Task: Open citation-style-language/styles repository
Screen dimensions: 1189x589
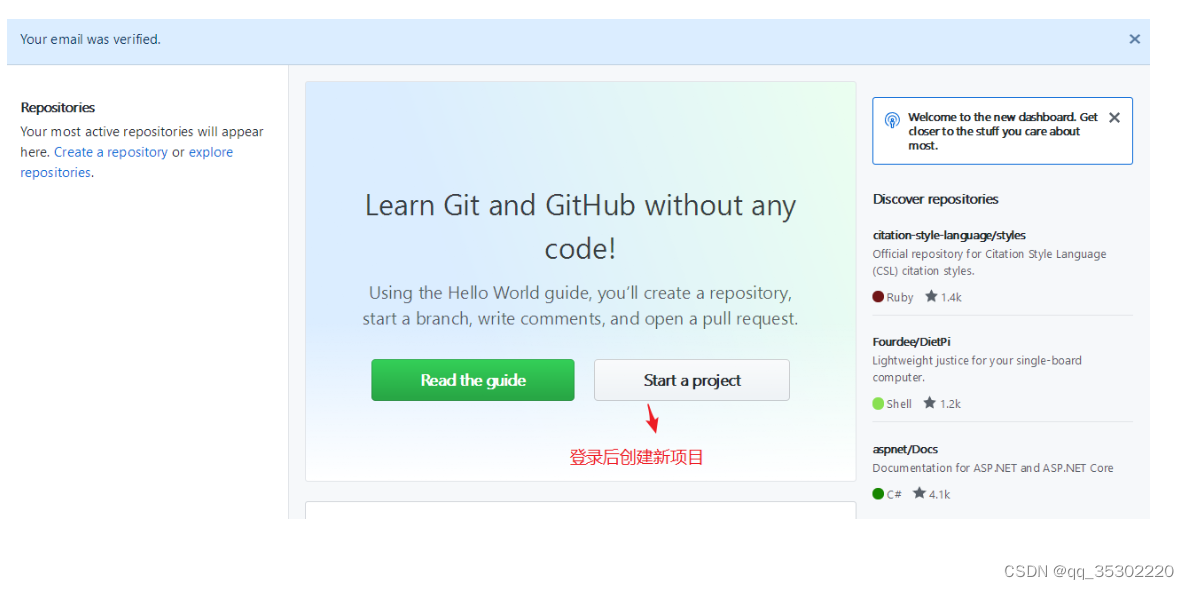Action: click(949, 235)
